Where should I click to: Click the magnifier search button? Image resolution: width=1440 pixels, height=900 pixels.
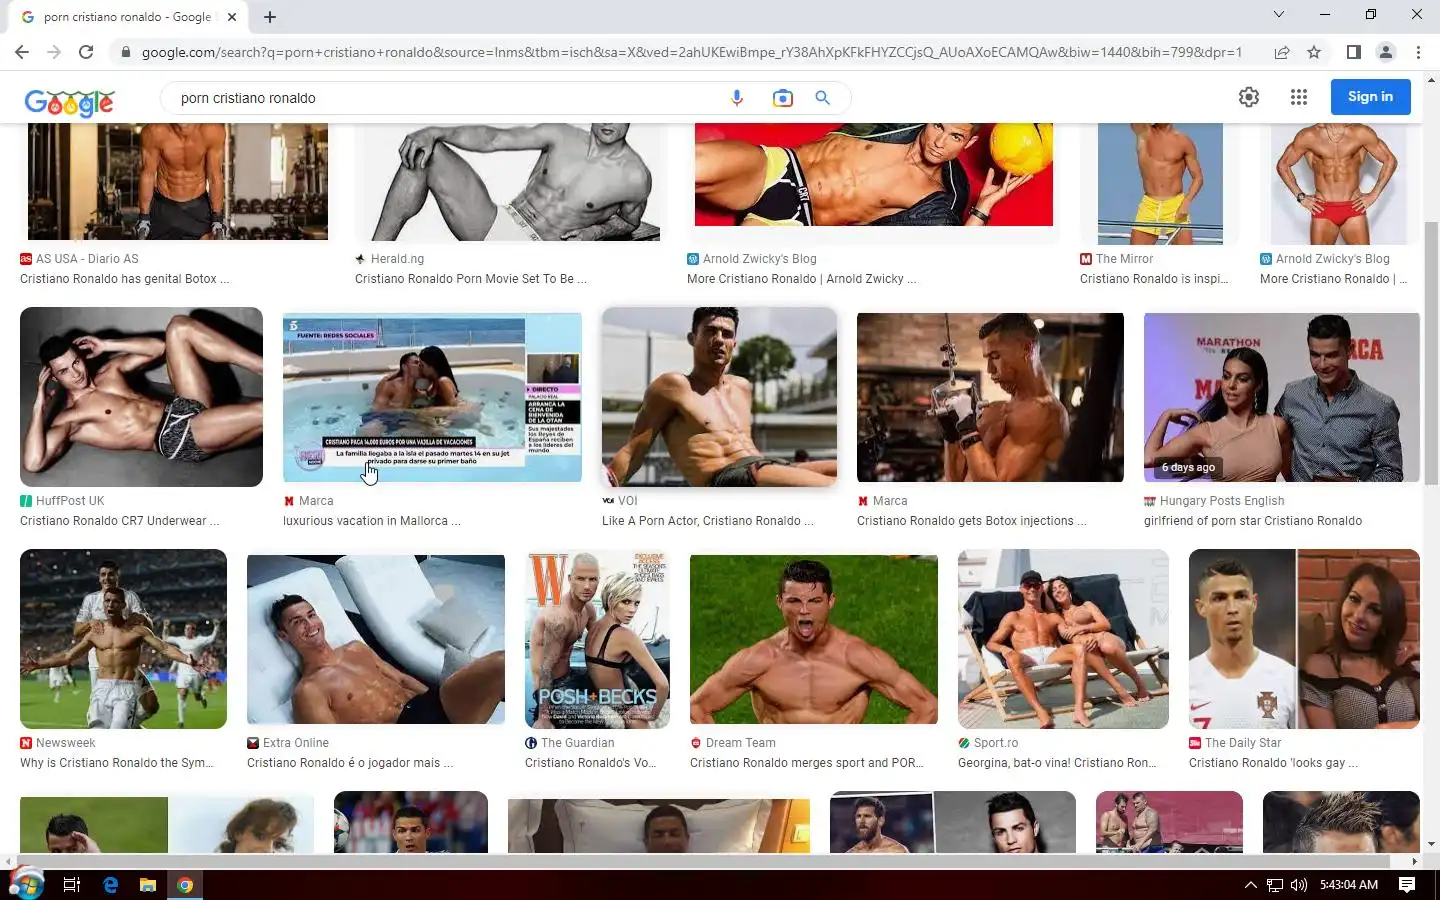822,98
